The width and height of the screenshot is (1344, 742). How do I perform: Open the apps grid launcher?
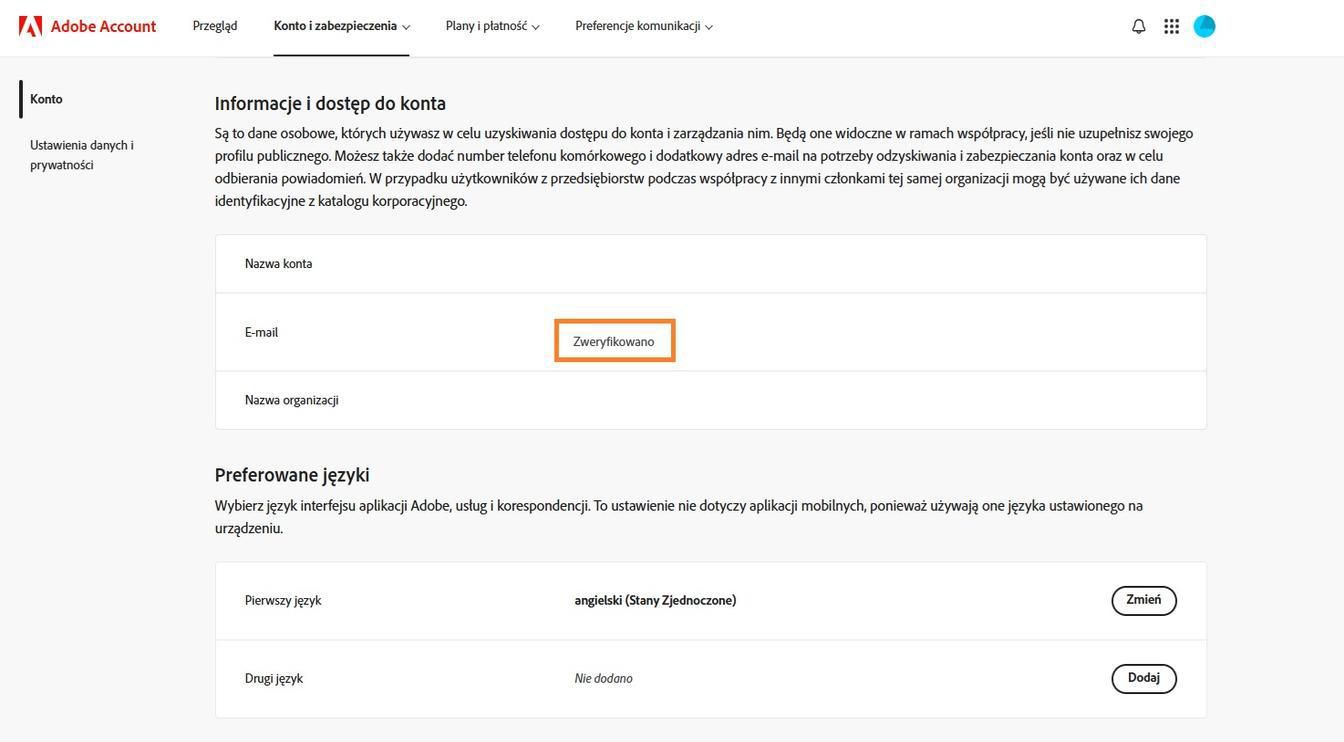(x=1171, y=26)
